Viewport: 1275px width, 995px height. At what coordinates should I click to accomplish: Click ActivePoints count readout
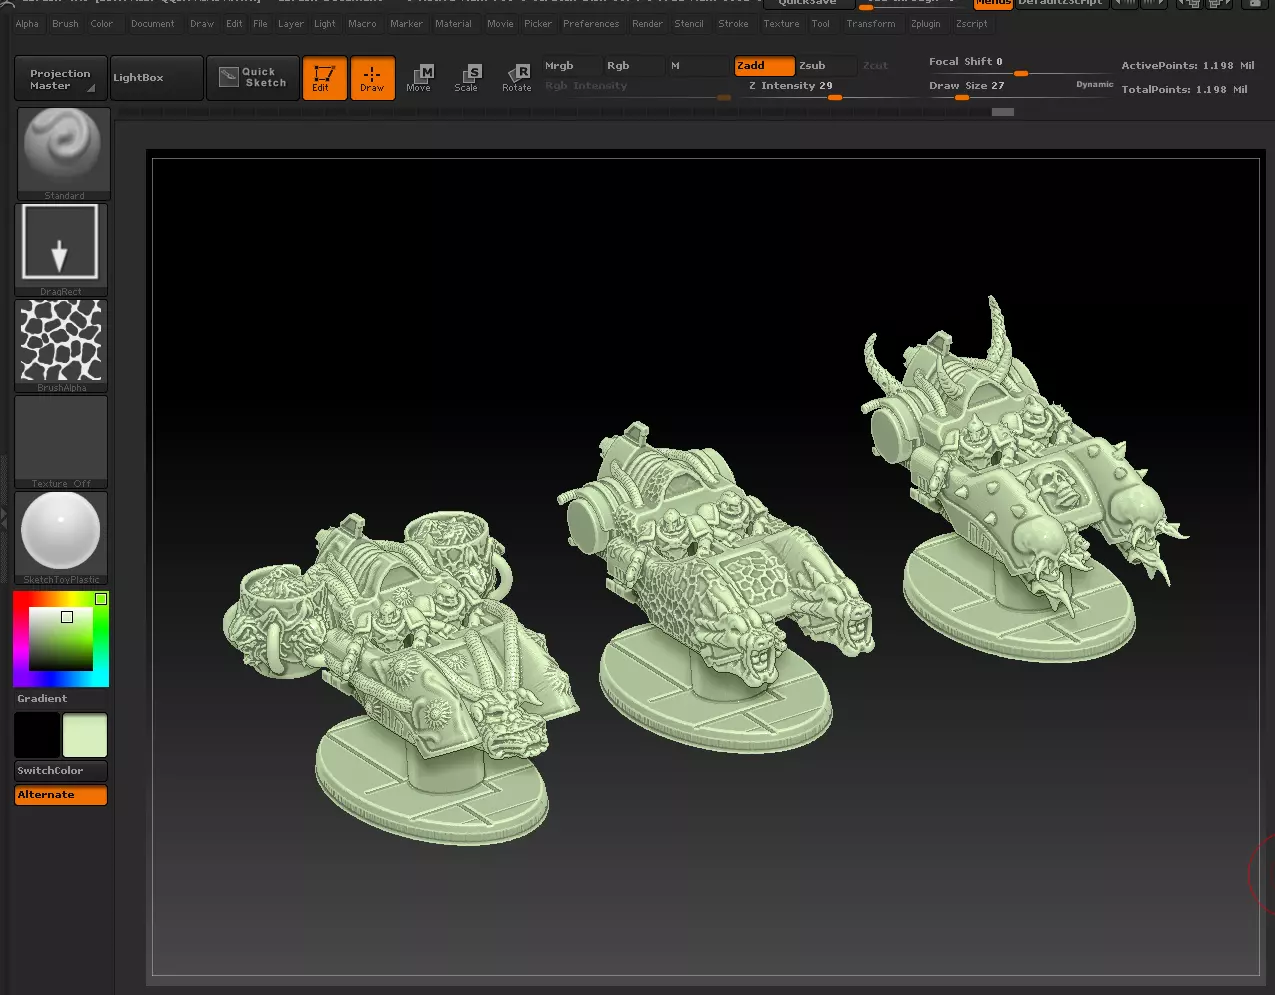point(1188,66)
